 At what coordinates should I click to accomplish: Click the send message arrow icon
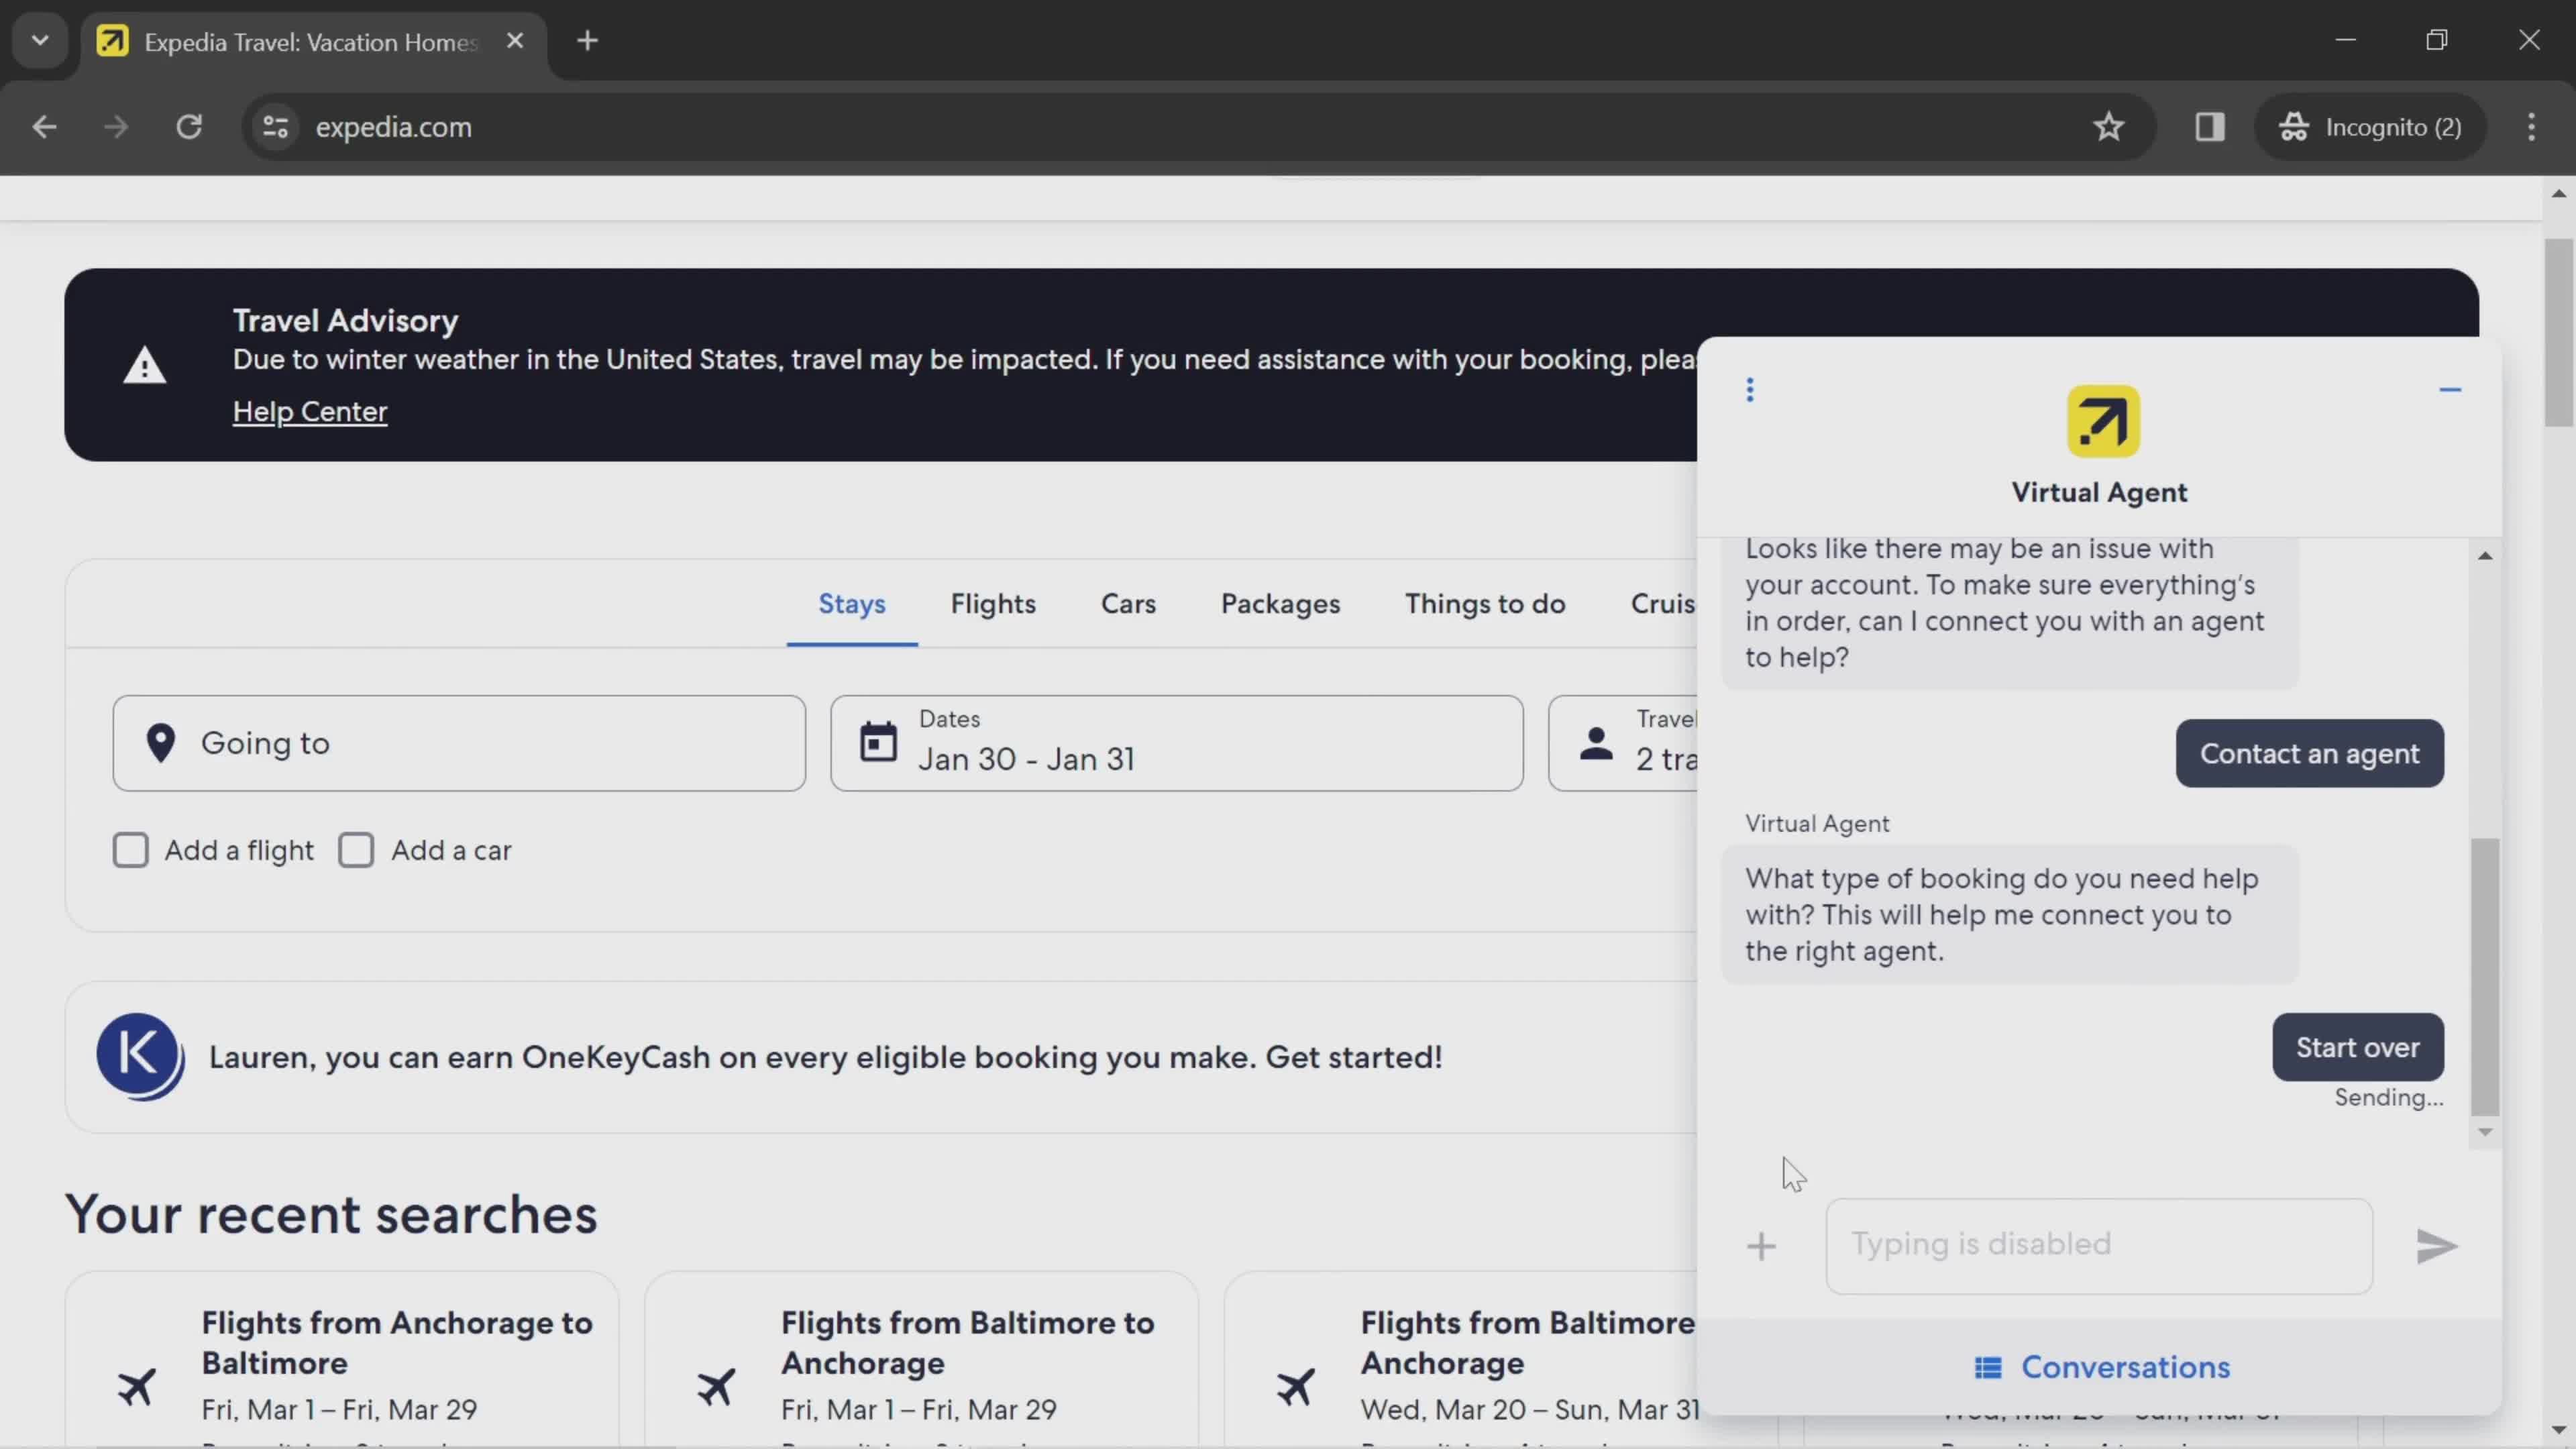(2436, 1246)
